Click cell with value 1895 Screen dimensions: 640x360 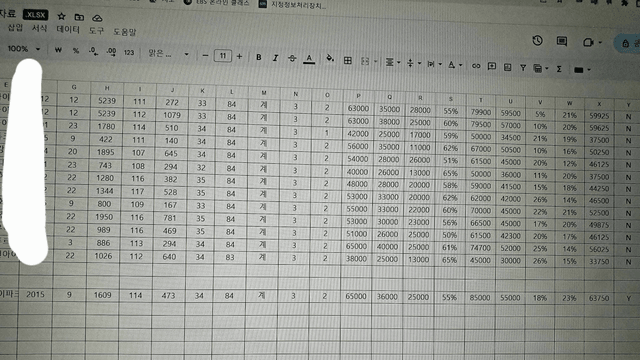tap(106, 152)
